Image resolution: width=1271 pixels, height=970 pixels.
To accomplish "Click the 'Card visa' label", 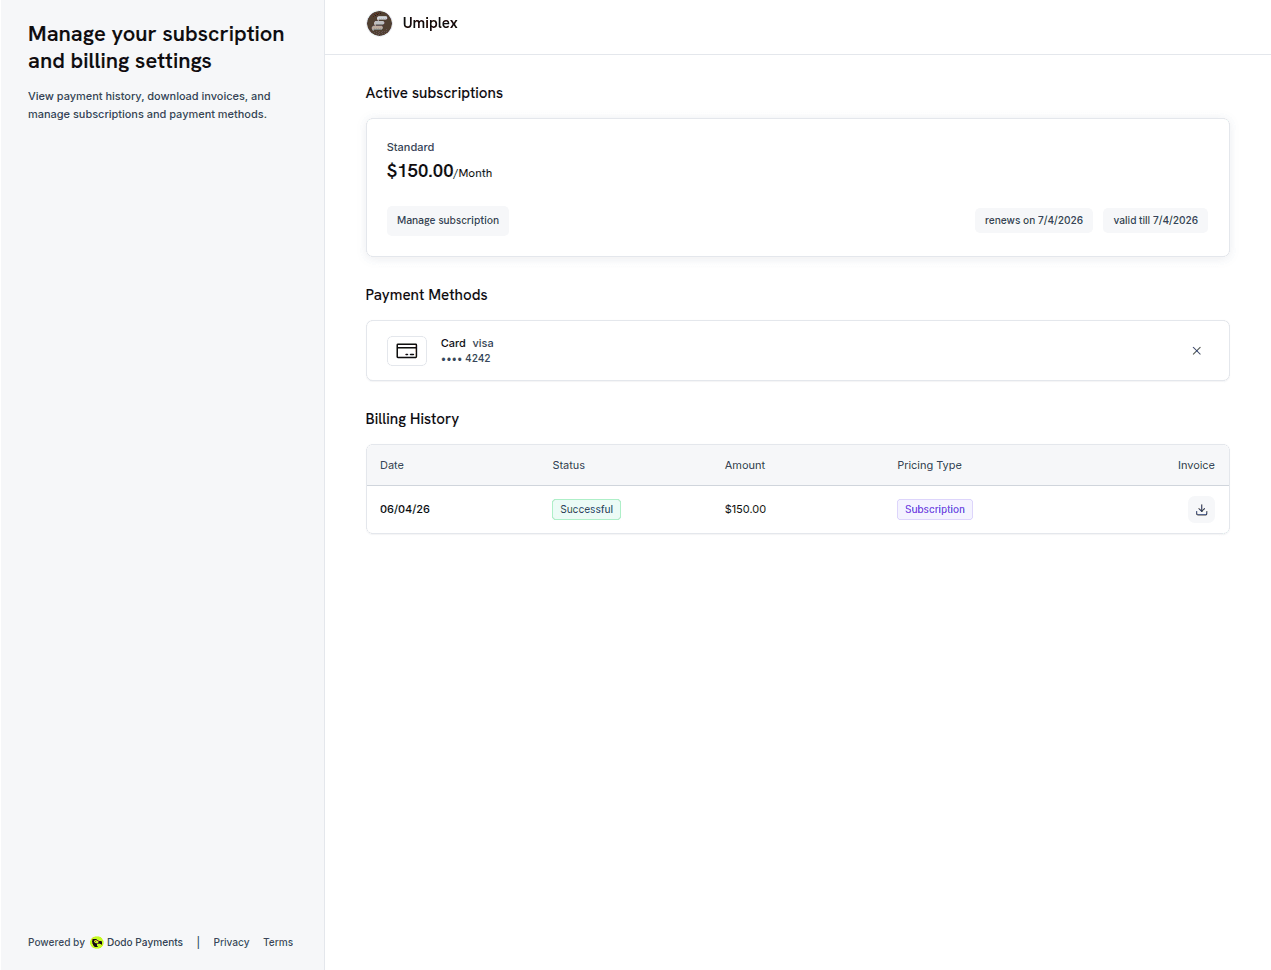I will (467, 343).
